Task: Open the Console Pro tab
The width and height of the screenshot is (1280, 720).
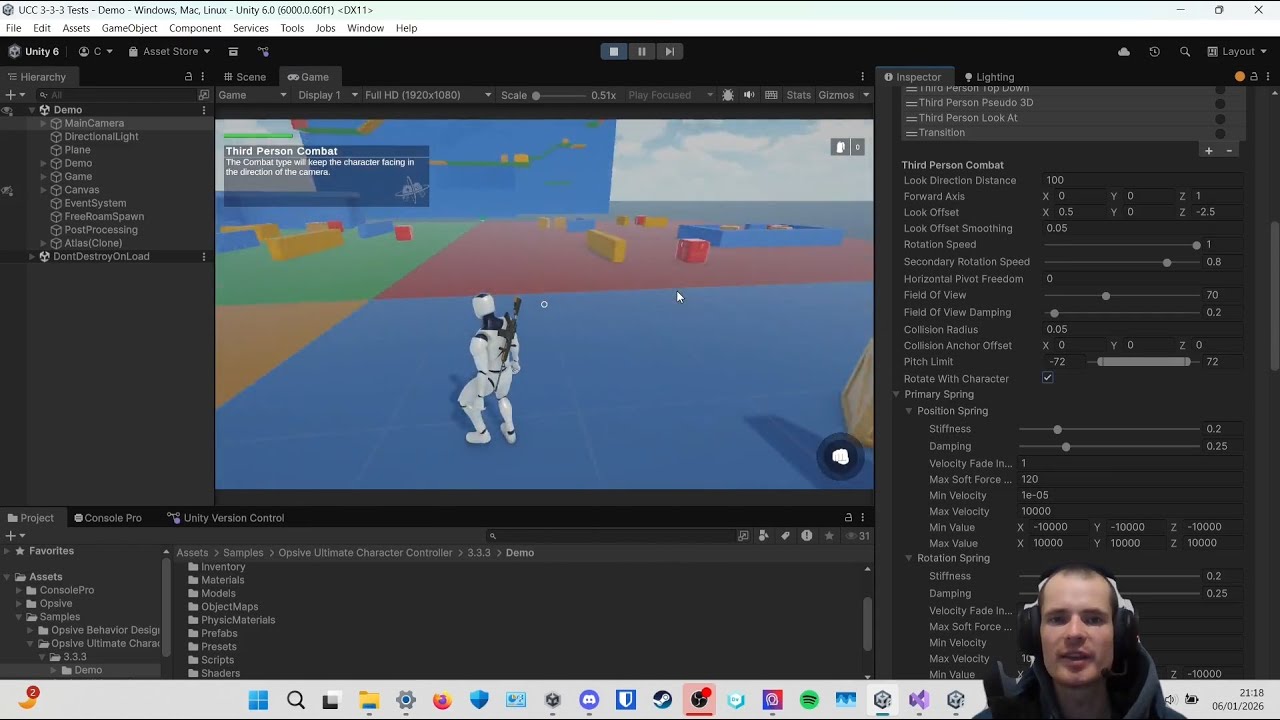Action: point(107,518)
